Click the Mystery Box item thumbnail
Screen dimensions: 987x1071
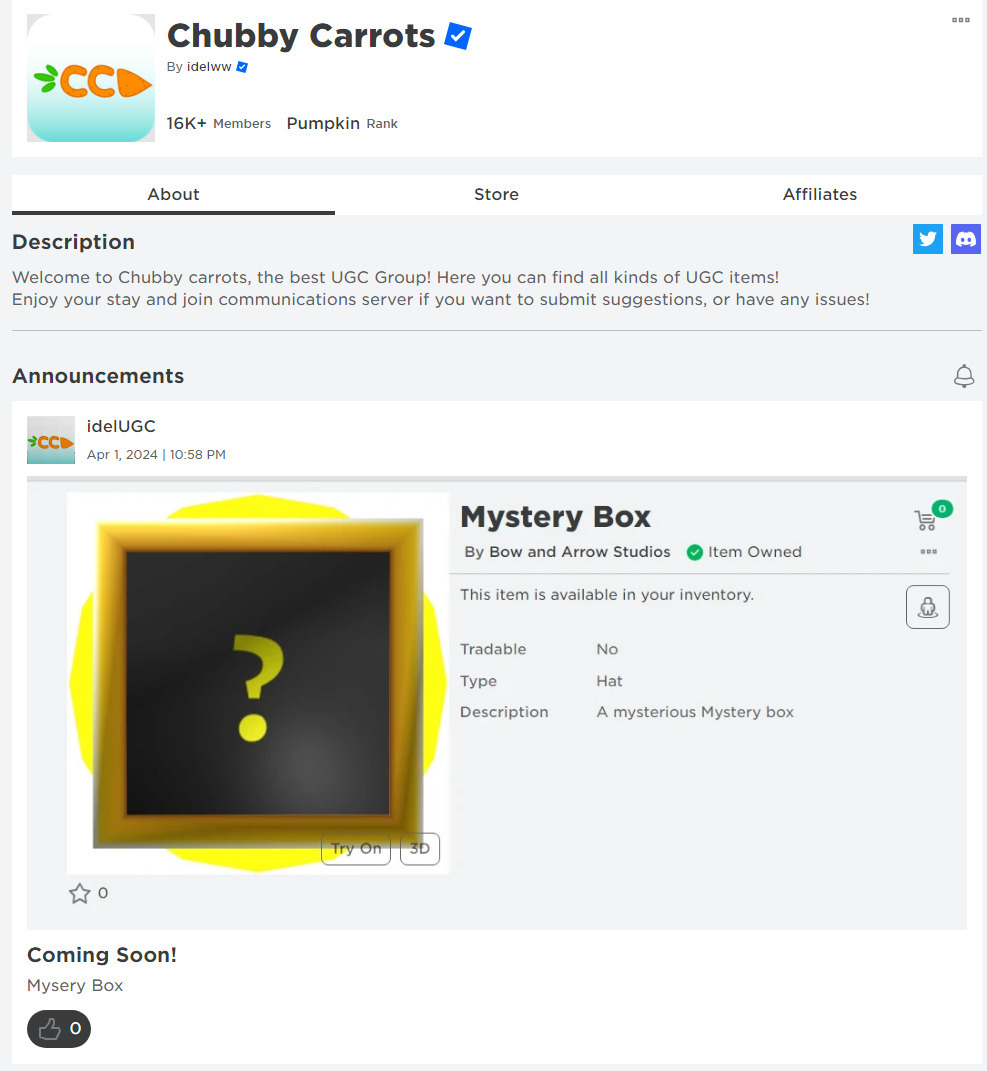coord(258,683)
